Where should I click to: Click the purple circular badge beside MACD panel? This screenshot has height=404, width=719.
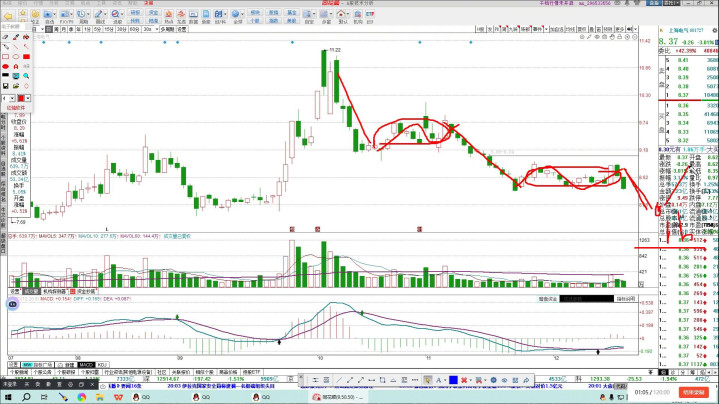[12, 304]
